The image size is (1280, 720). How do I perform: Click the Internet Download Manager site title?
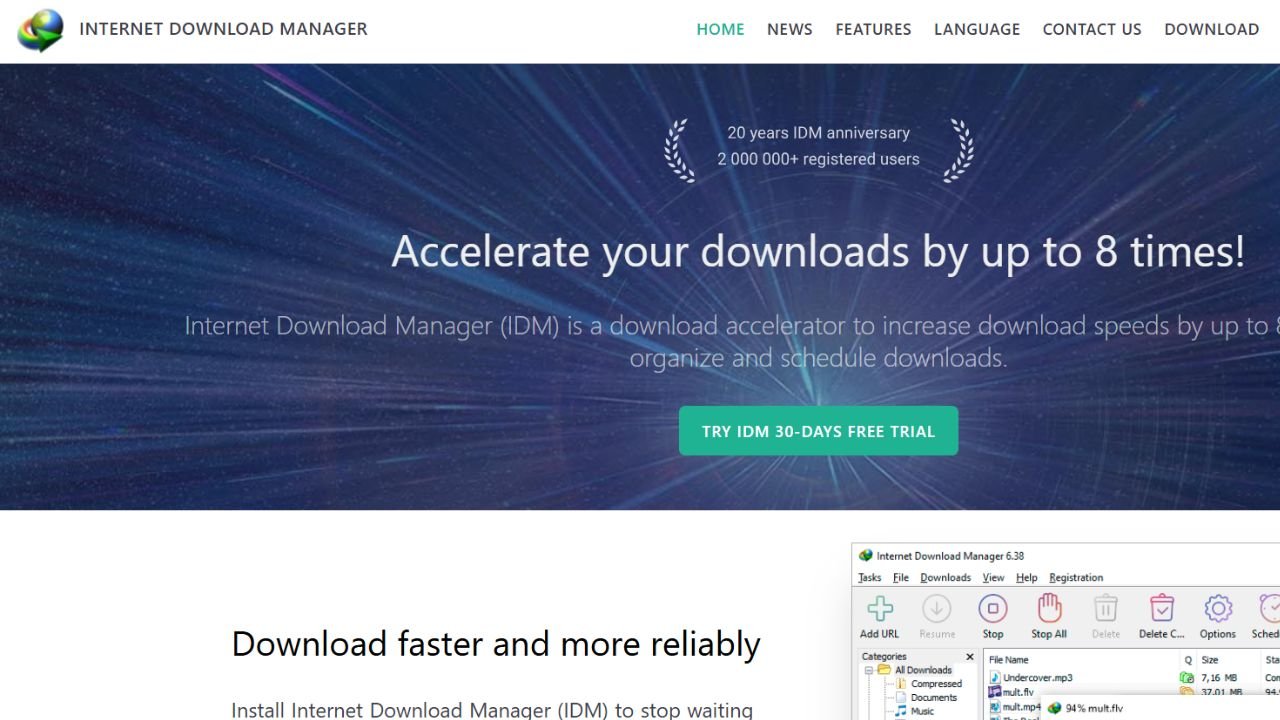pos(223,29)
